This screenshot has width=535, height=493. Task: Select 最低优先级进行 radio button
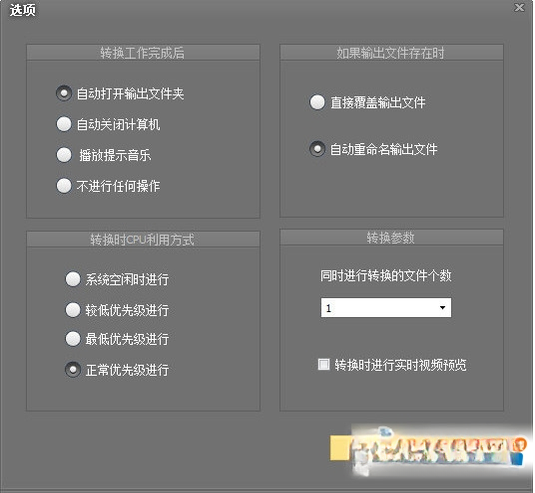(73, 339)
